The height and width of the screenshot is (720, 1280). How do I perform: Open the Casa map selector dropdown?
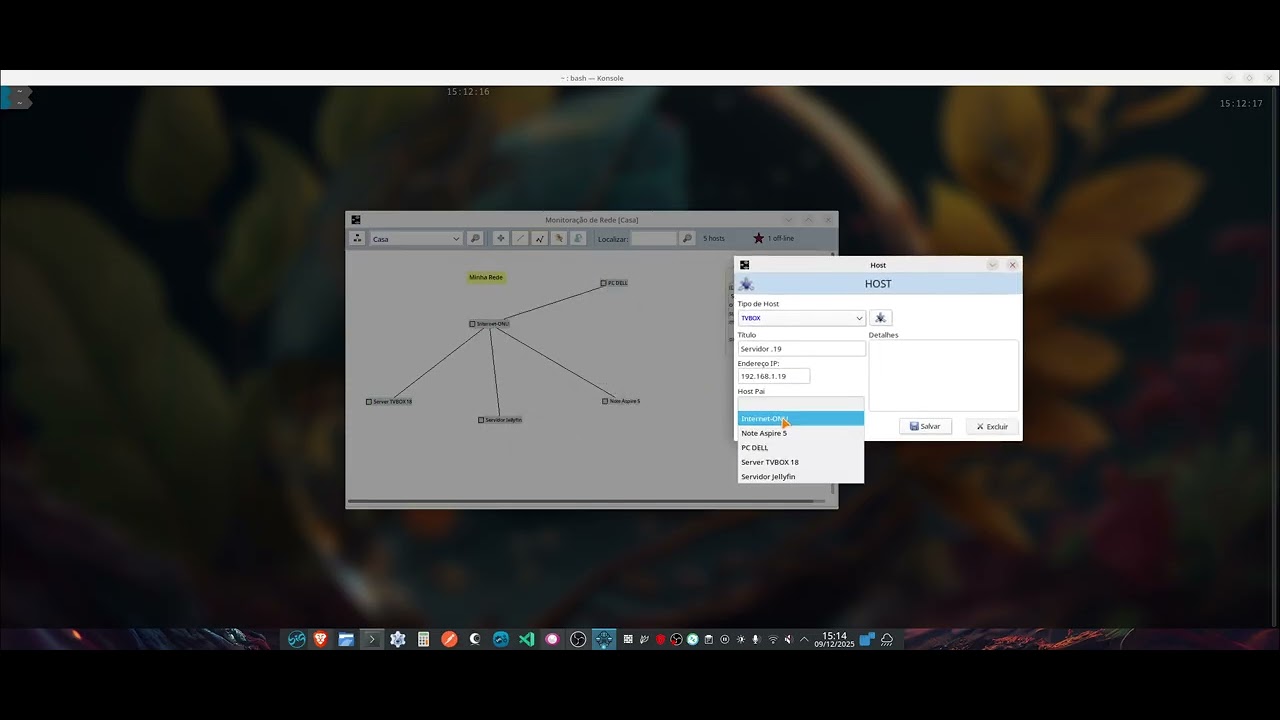(x=415, y=239)
